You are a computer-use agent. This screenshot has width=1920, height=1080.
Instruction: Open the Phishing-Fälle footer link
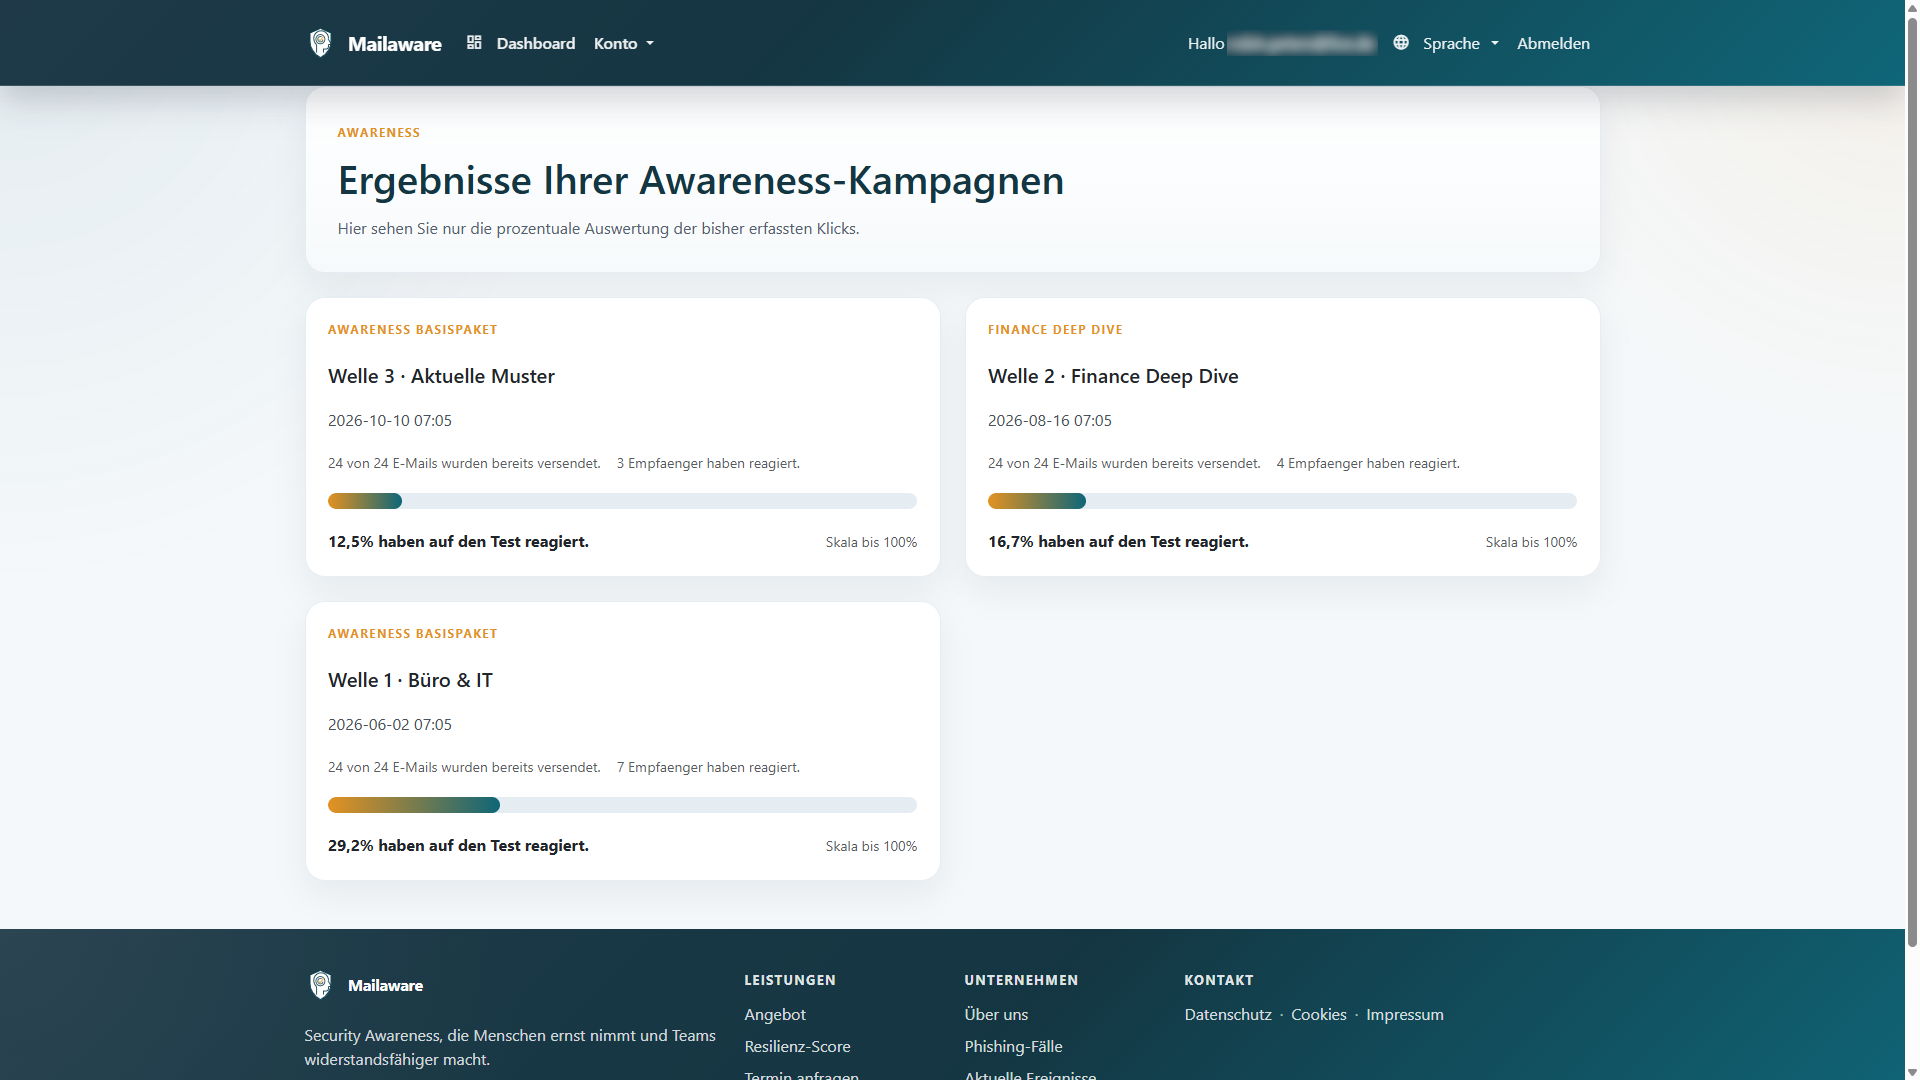[1013, 1046]
